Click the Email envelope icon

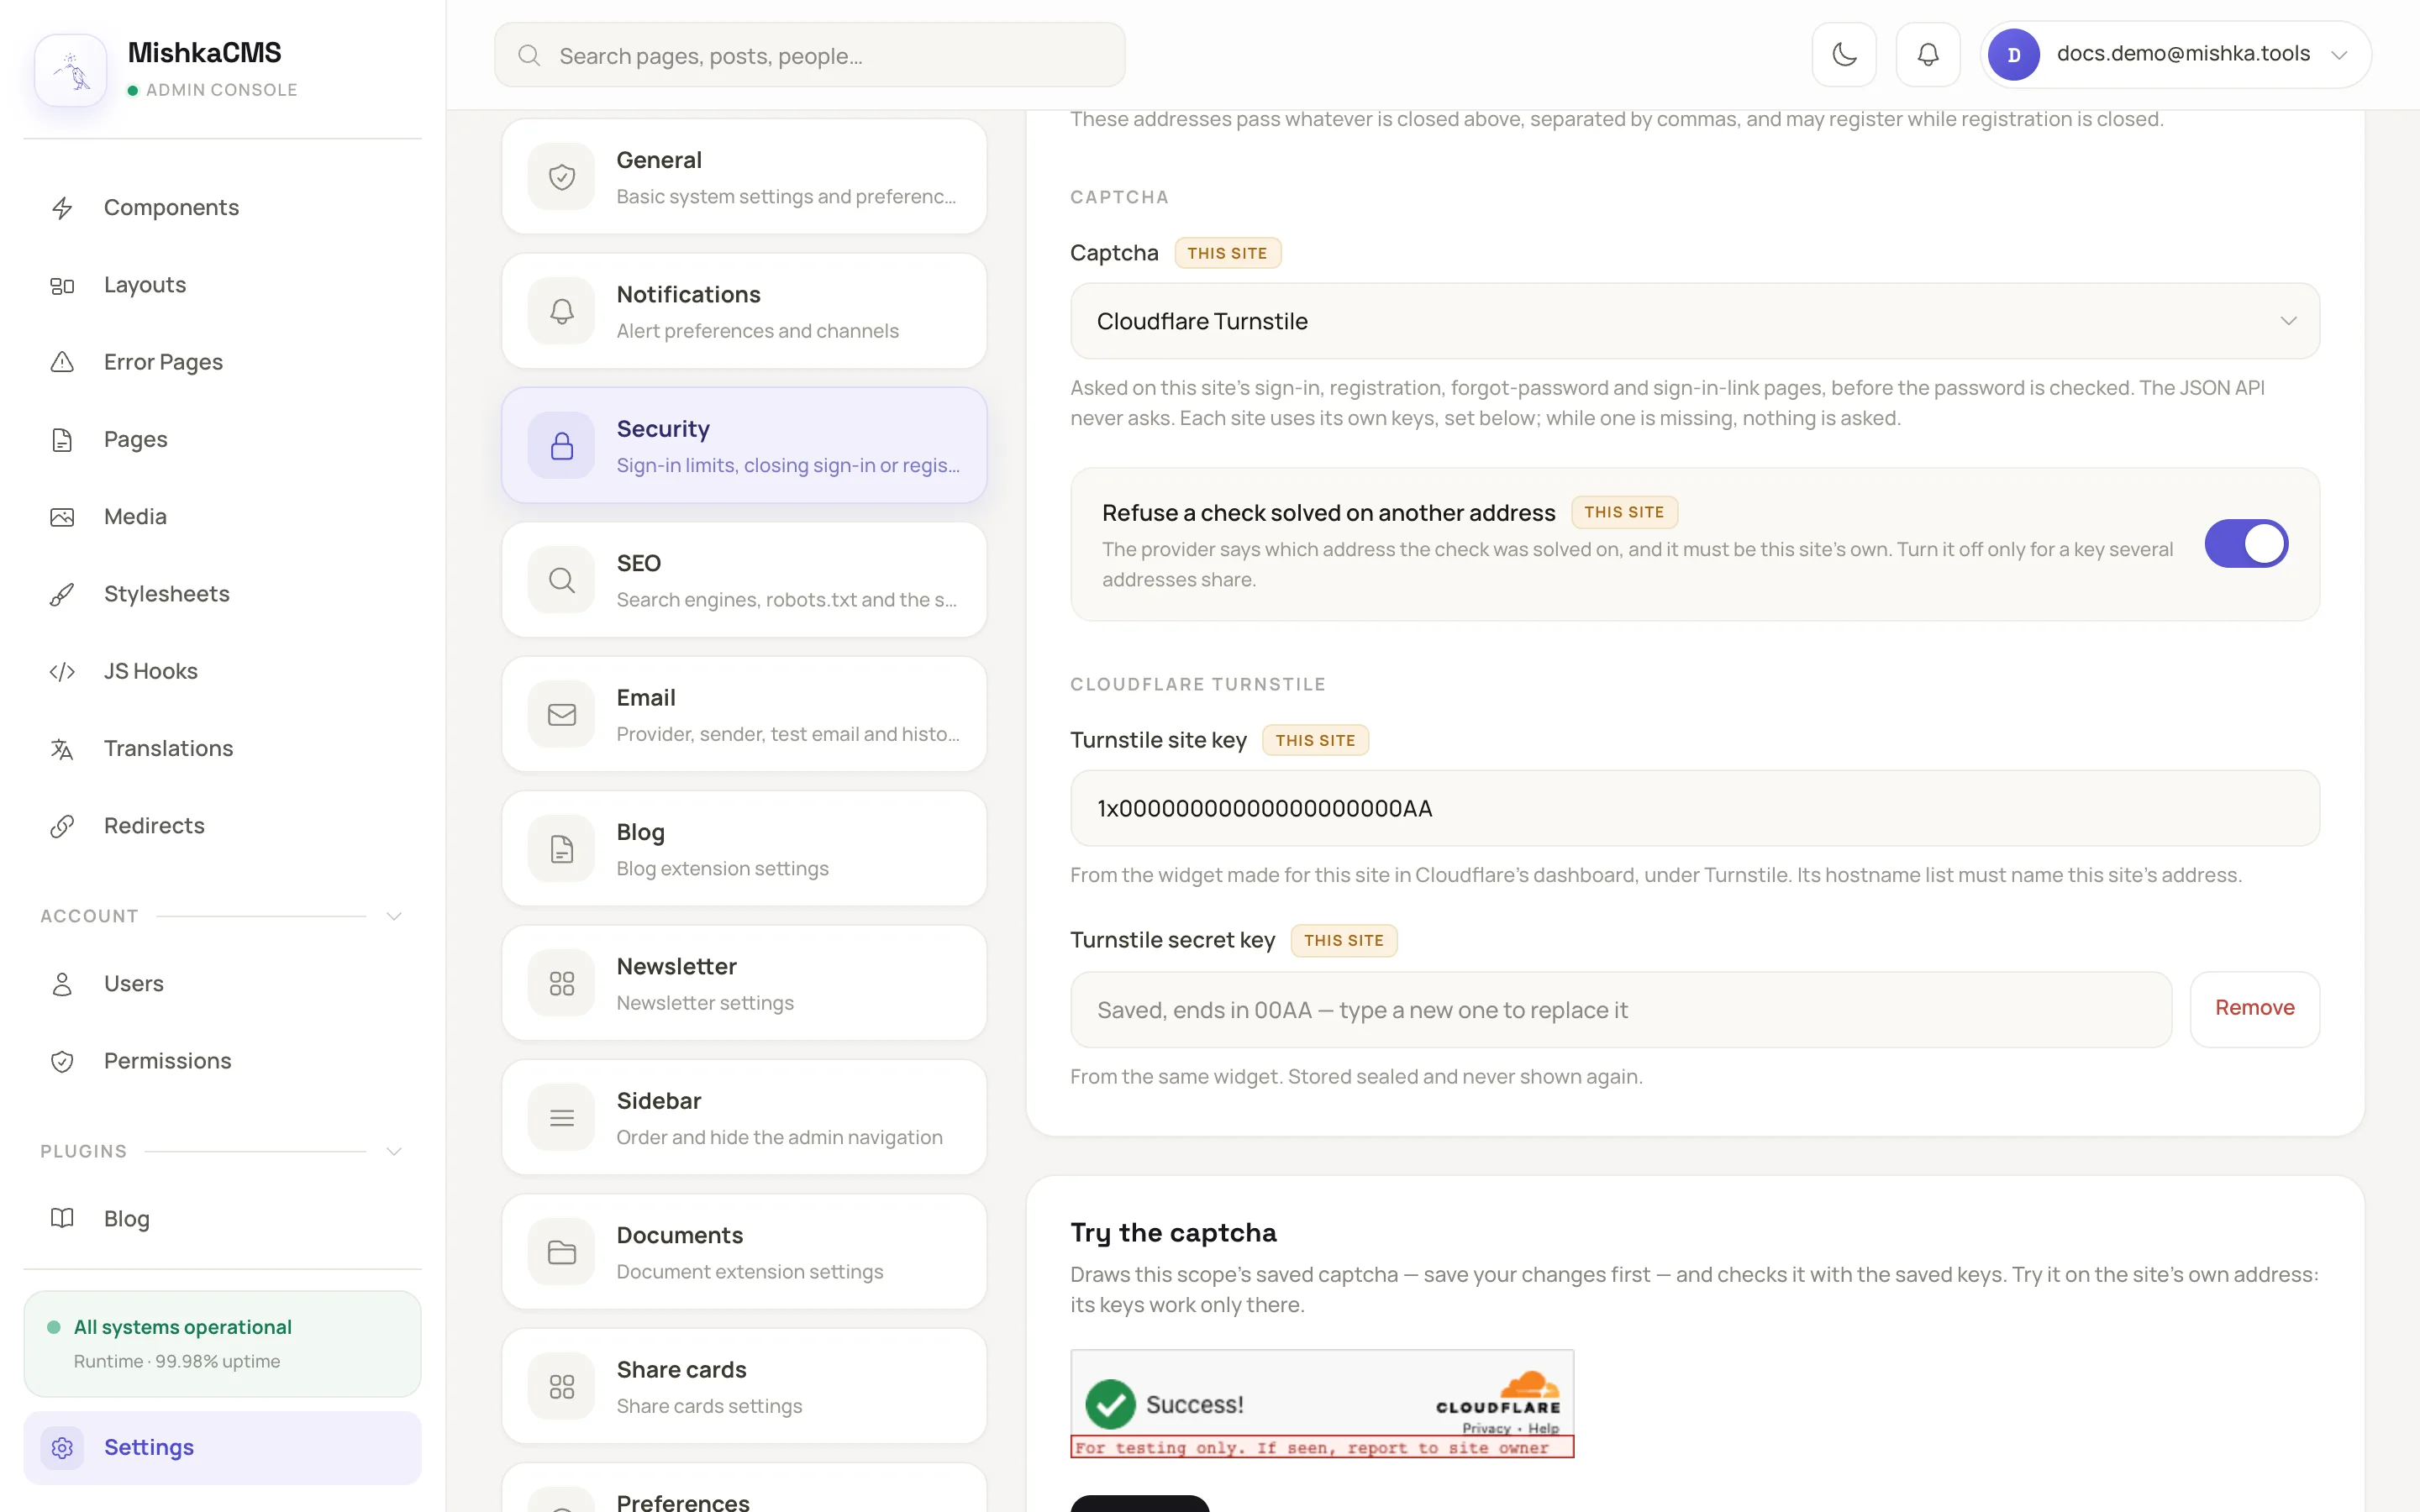pyautogui.click(x=562, y=714)
